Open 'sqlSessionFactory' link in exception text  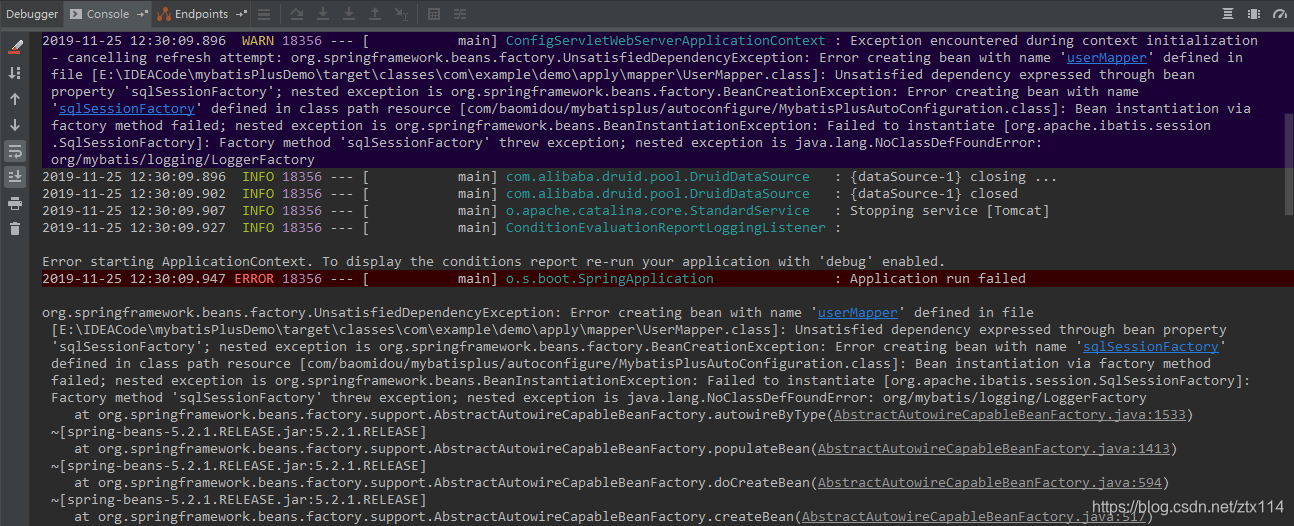coord(1151,347)
